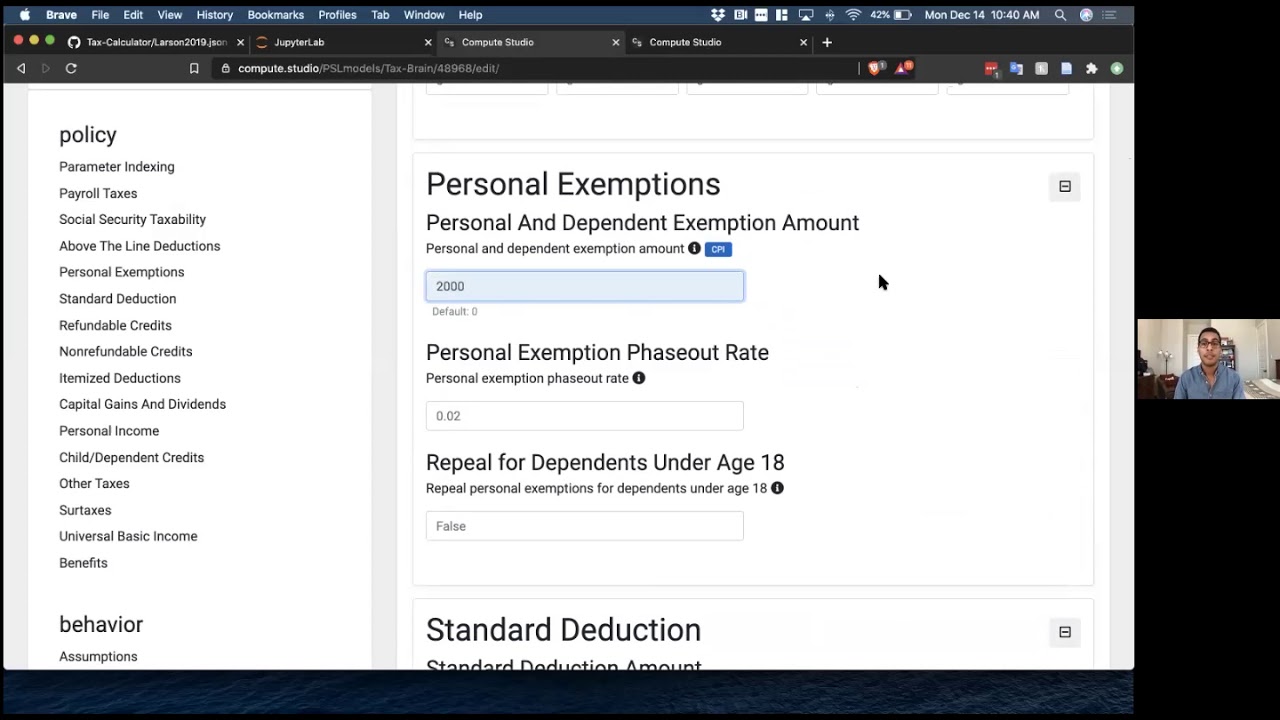1280x720 pixels.
Task: Open a new browser tab with plus button
Action: click(x=827, y=42)
